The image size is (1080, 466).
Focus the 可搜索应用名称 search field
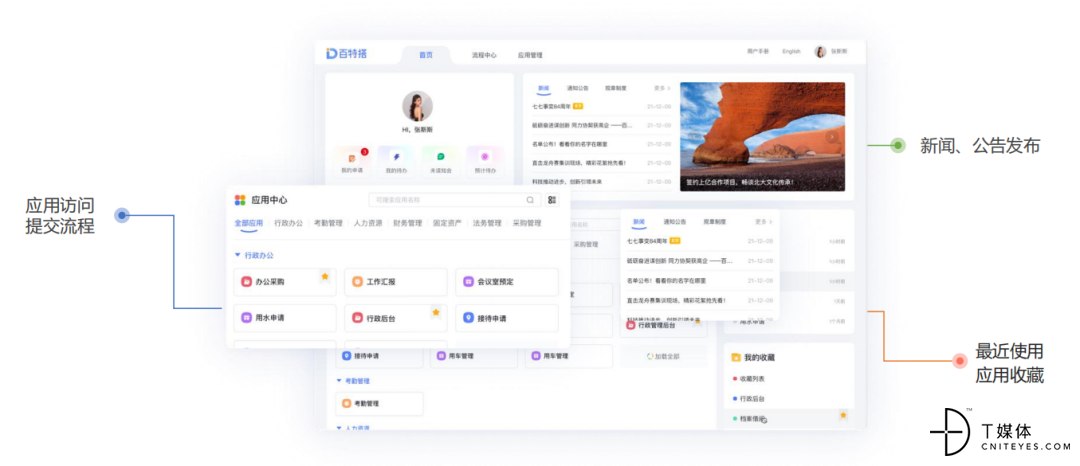click(x=455, y=200)
